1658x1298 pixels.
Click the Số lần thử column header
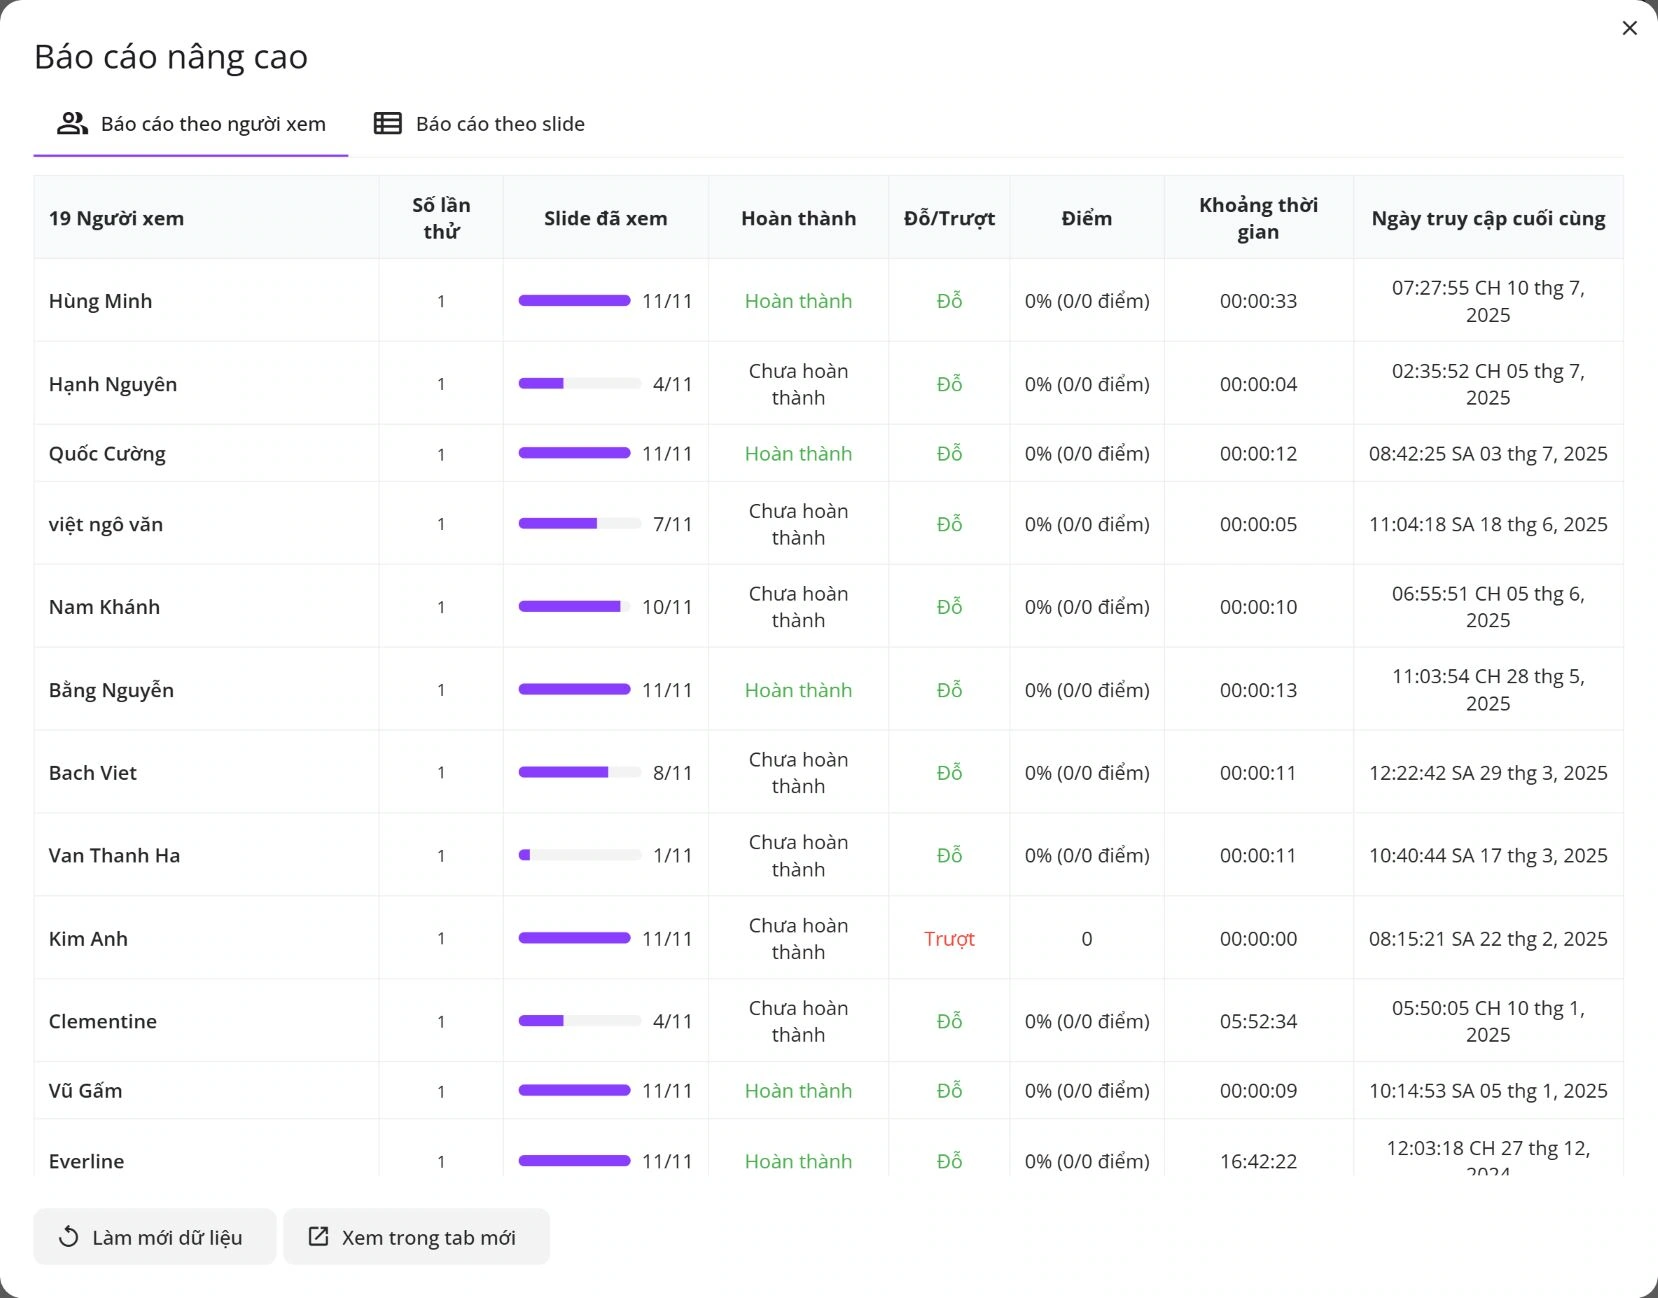(441, 218)
